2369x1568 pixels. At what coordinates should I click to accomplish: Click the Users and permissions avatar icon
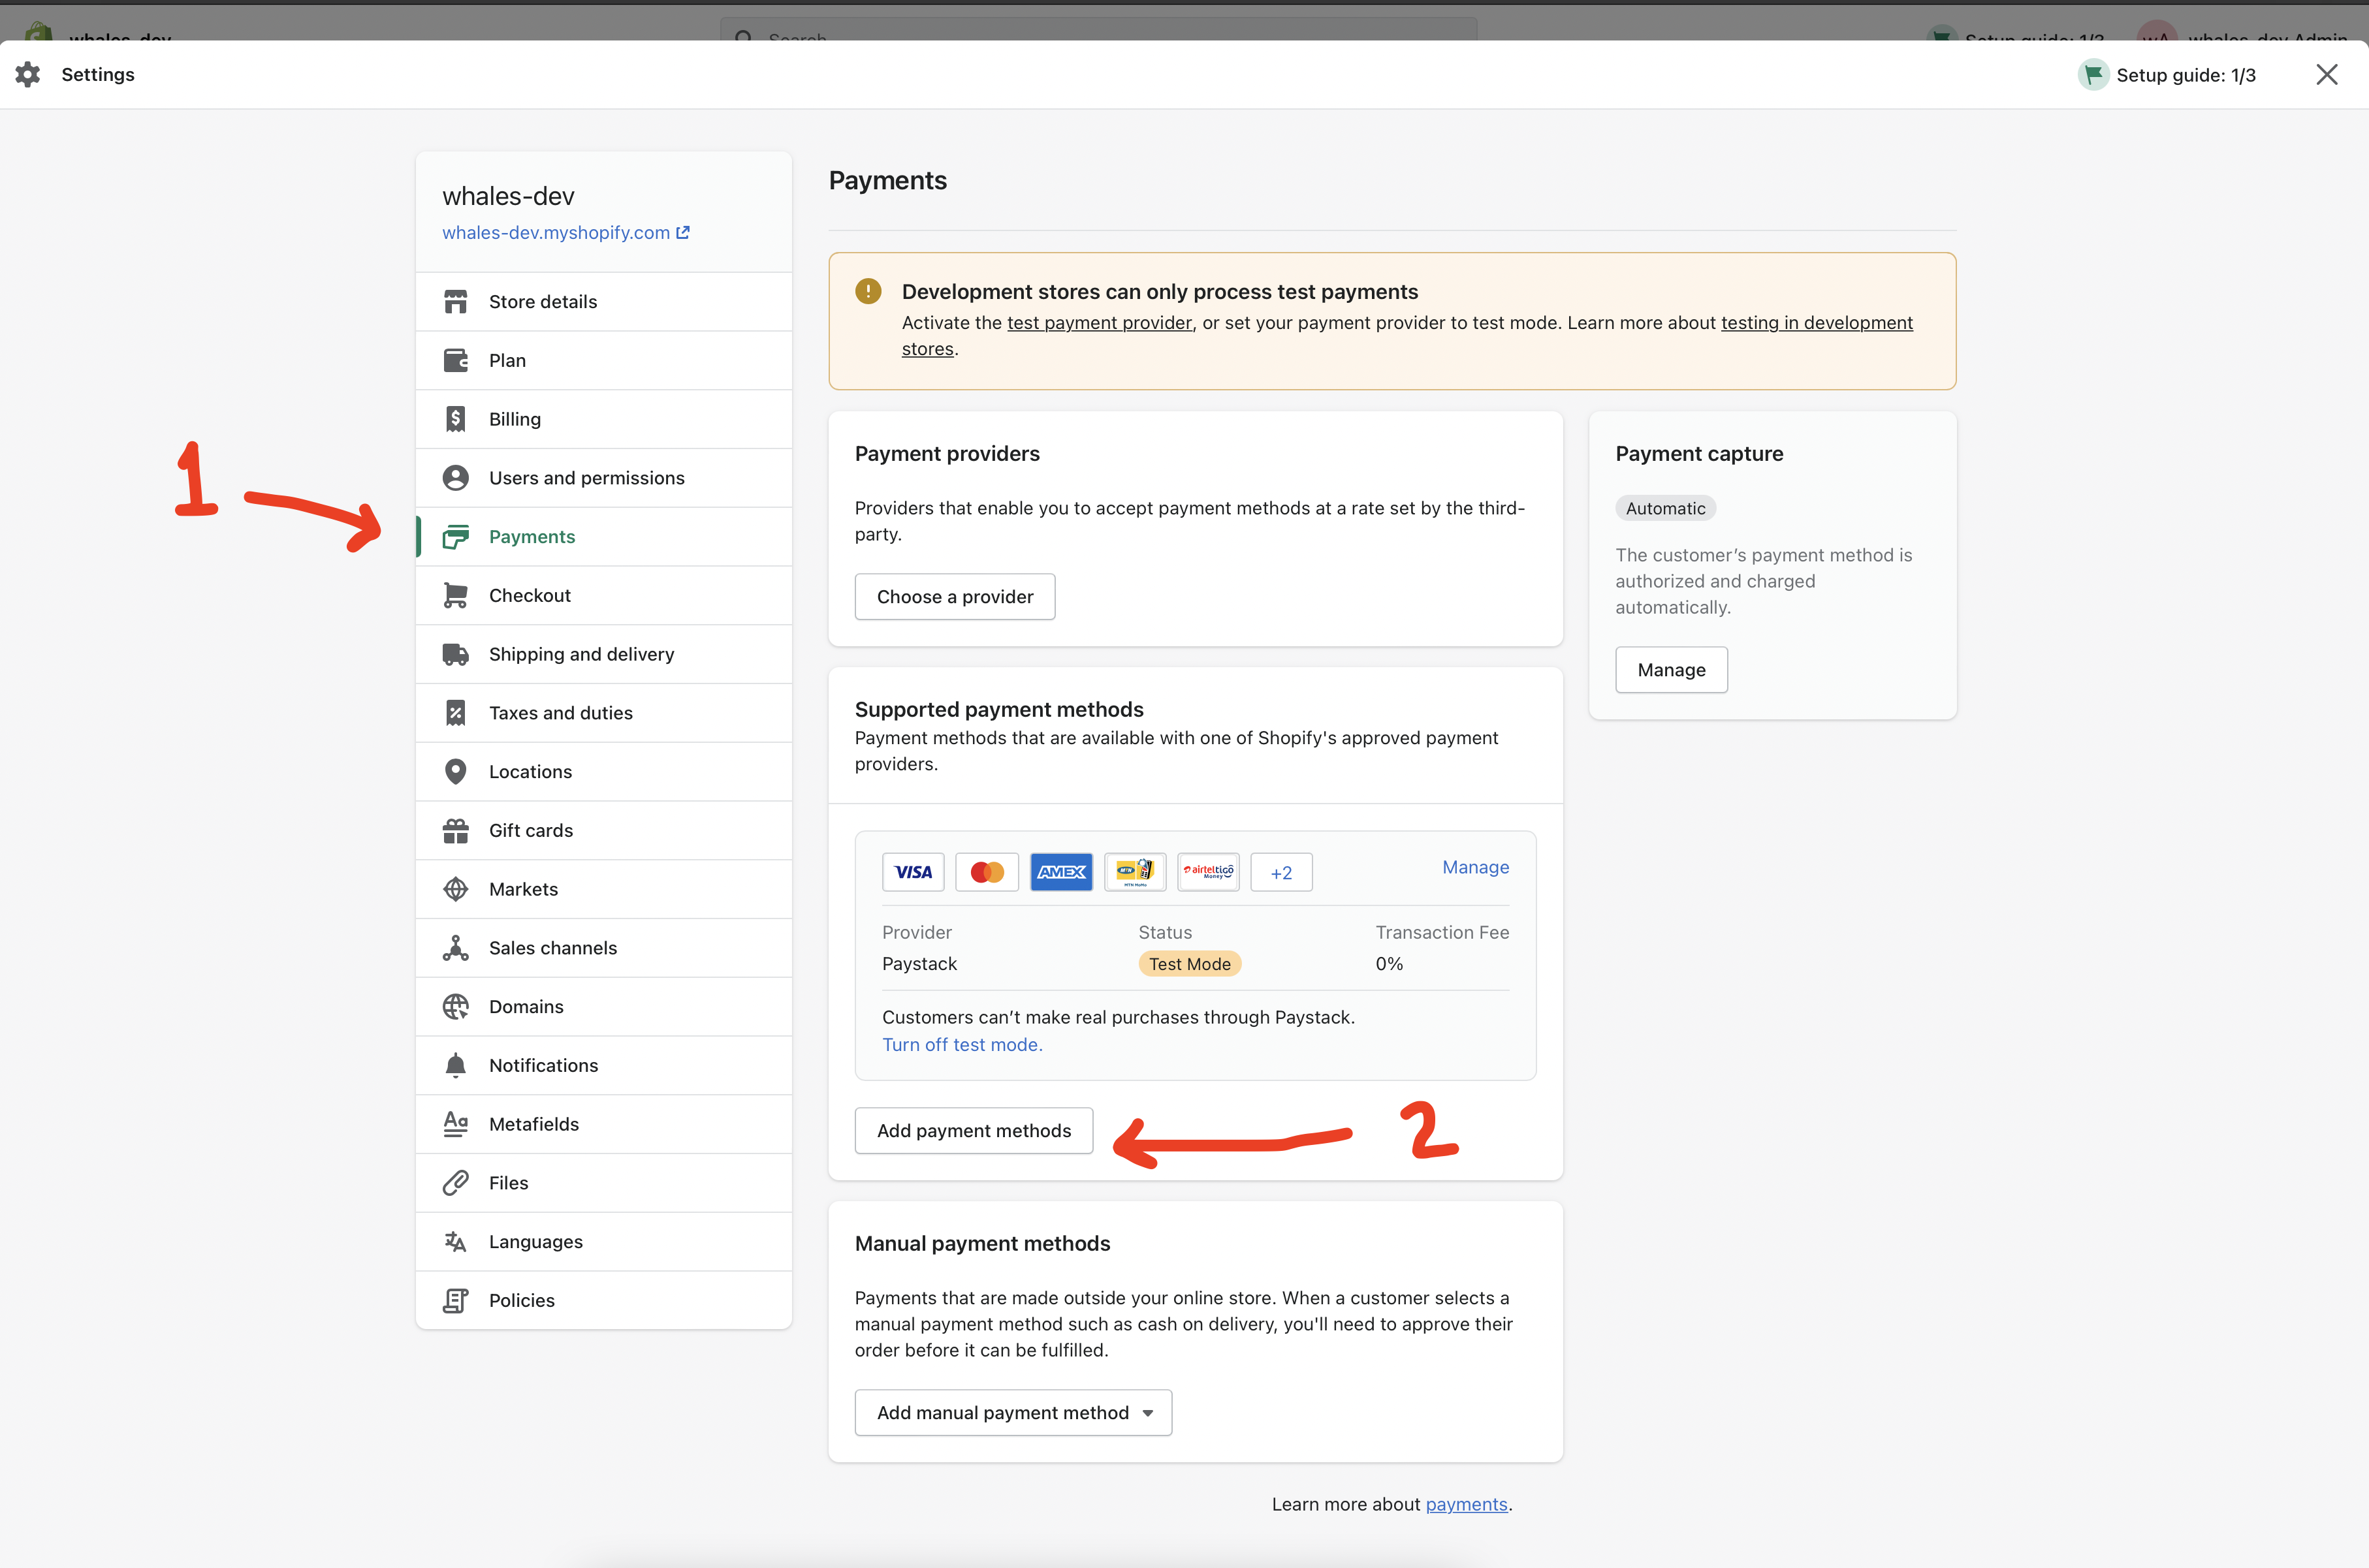click(455, 478)
